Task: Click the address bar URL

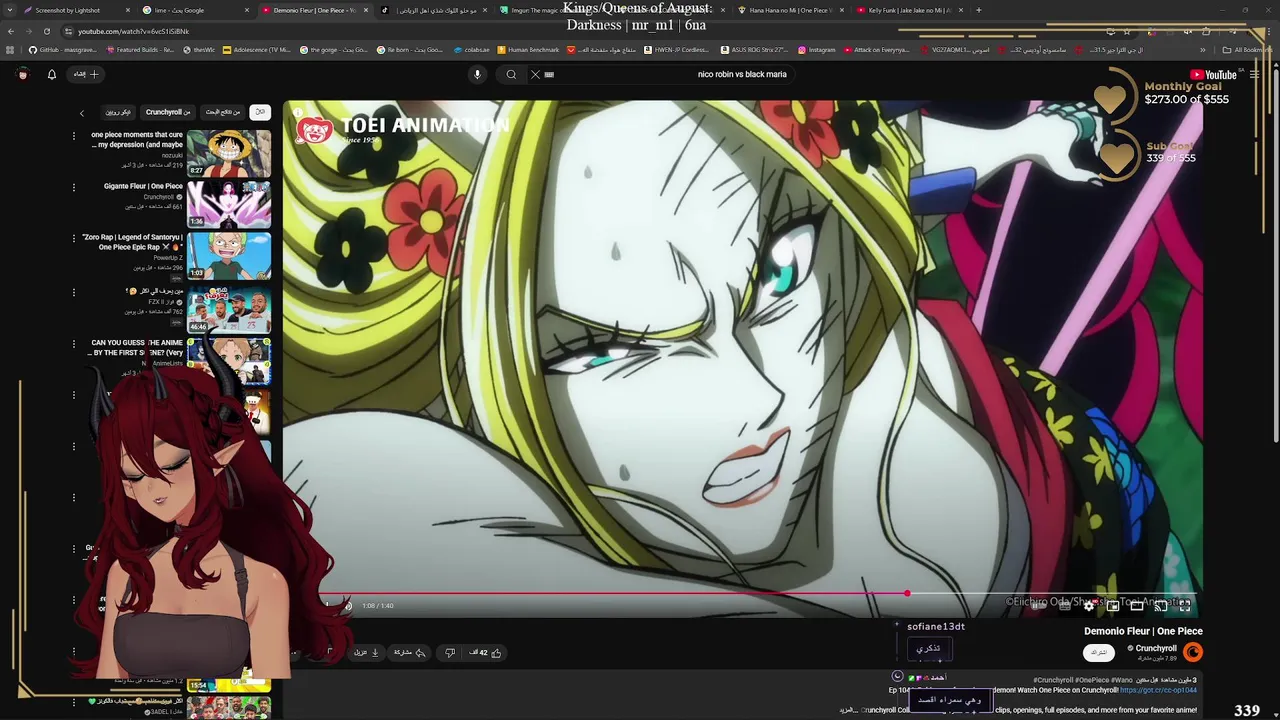Action: [133, 31]
